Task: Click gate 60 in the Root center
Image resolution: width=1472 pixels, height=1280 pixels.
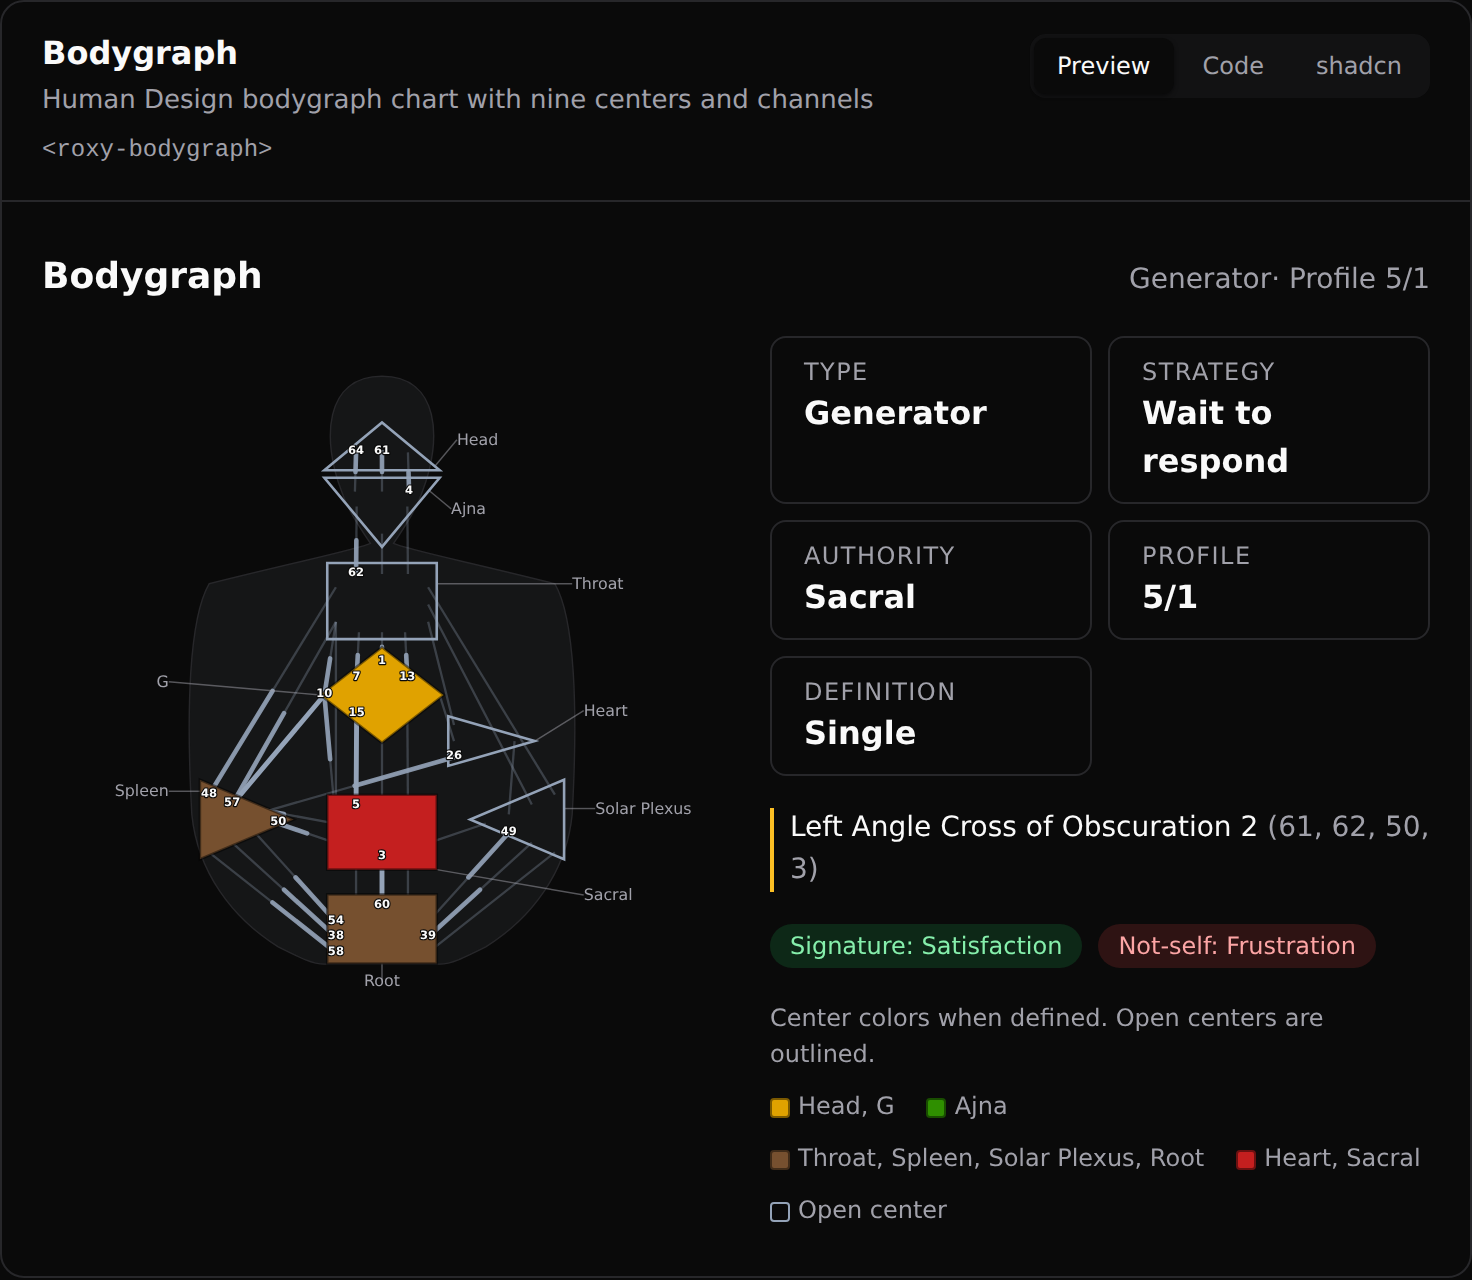Action: click(382, 904)
